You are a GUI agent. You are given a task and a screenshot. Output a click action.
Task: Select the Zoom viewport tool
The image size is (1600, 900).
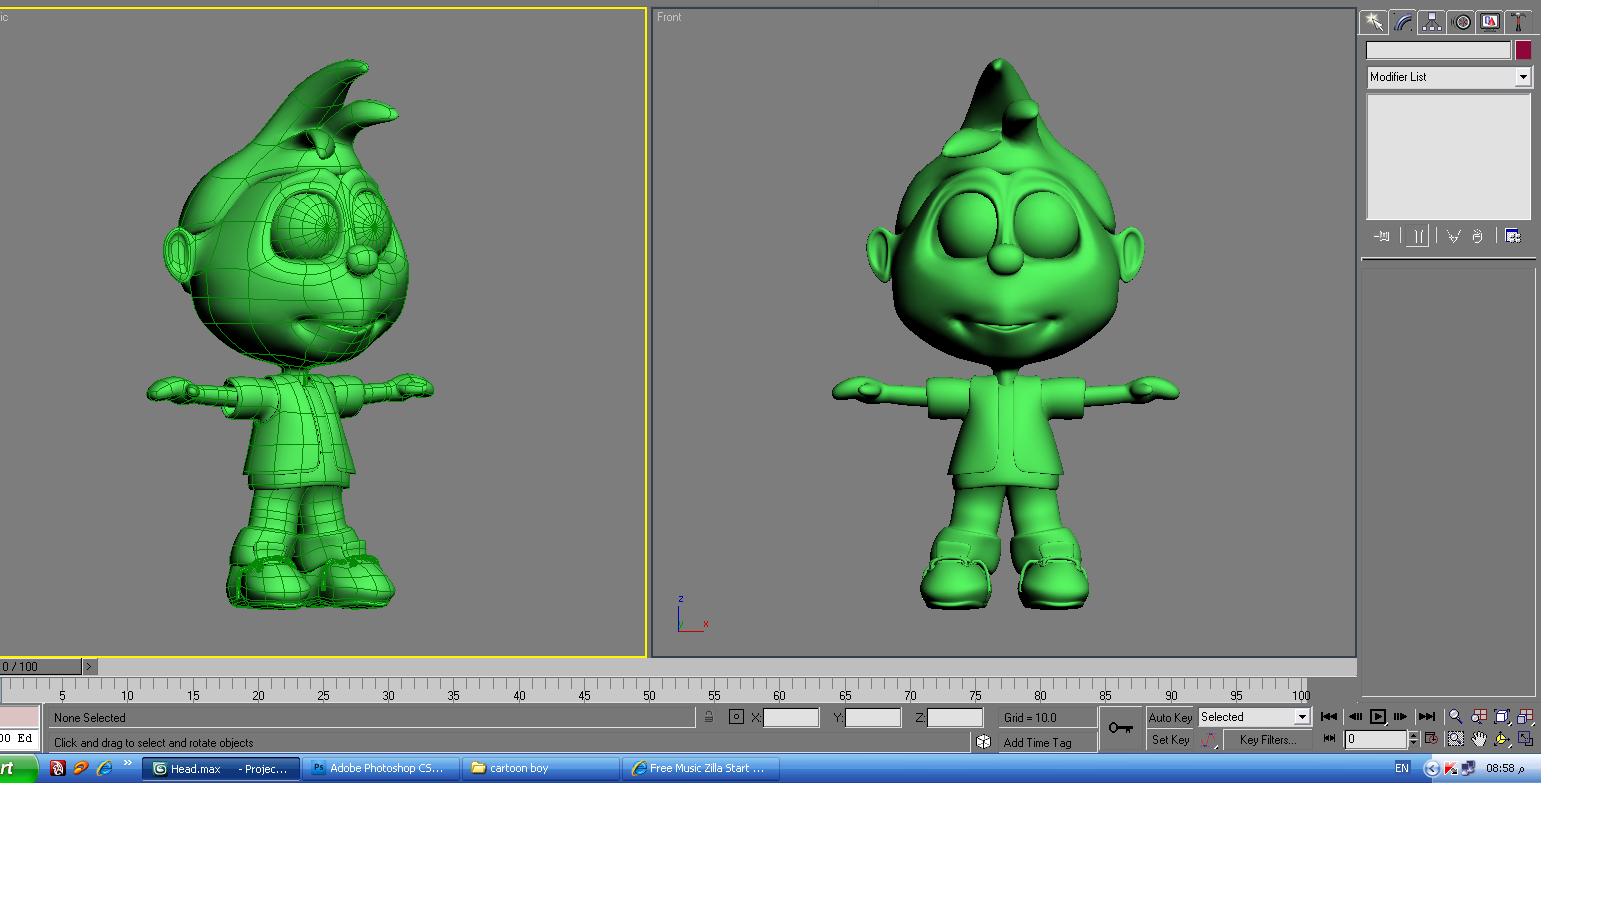point(1456,717)
